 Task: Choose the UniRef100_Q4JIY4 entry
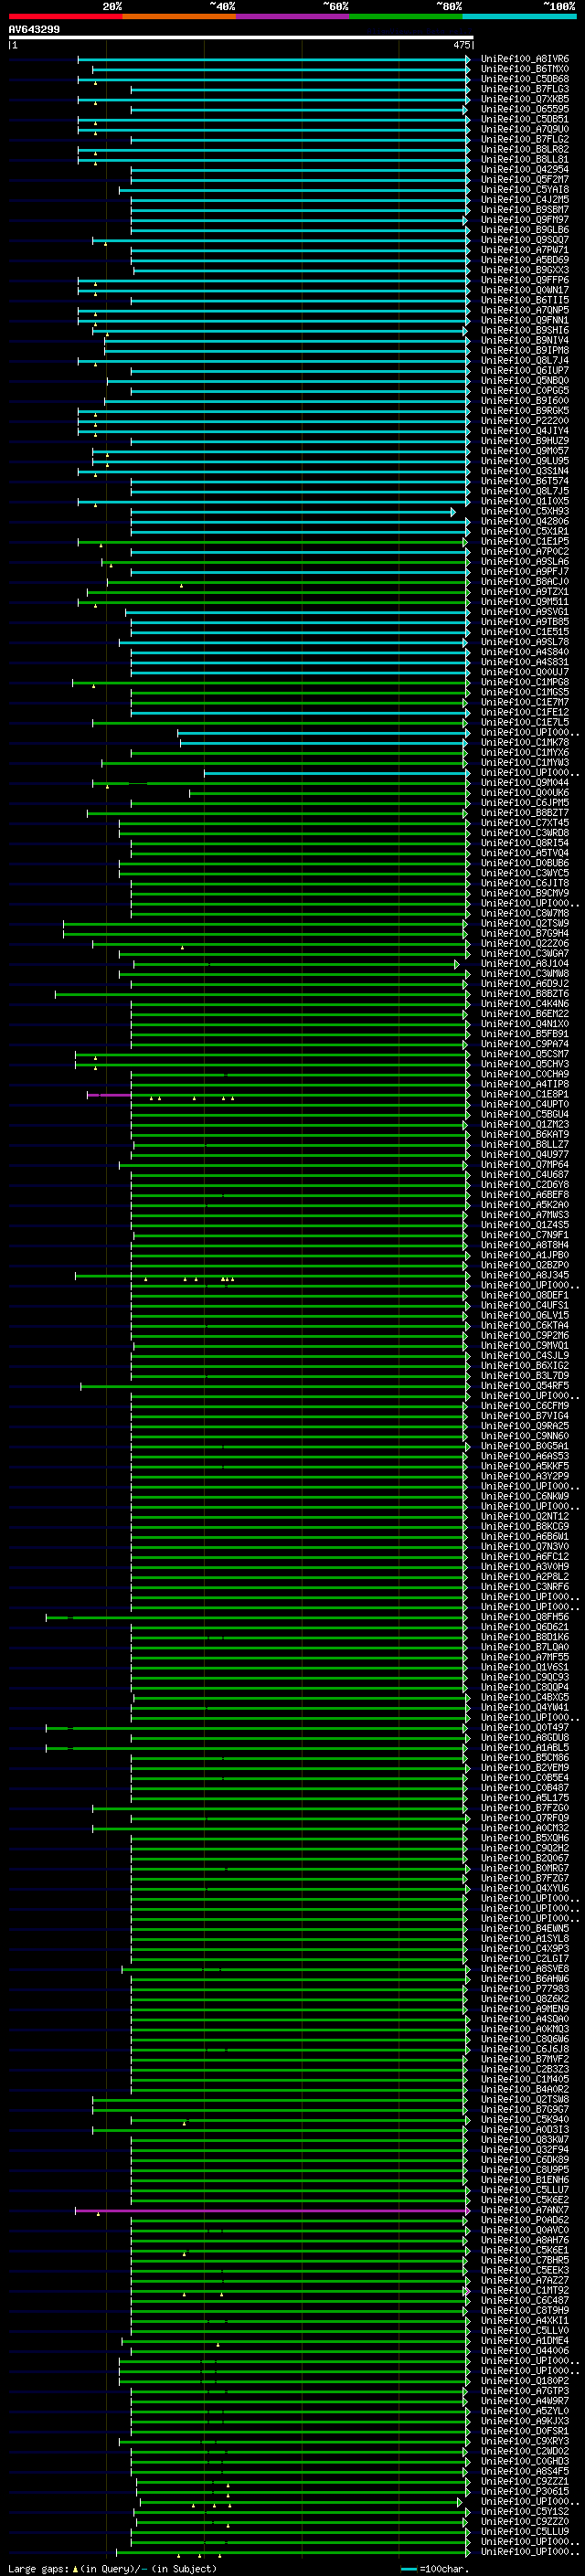525,431
